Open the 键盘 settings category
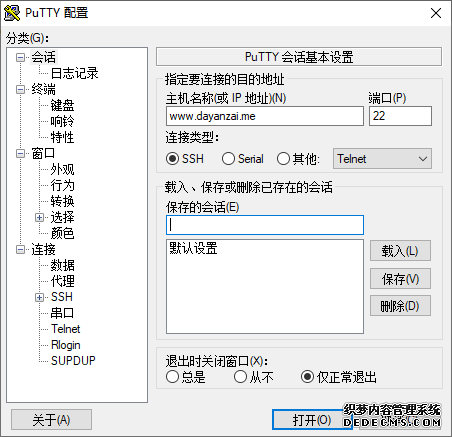 [62, 105]
